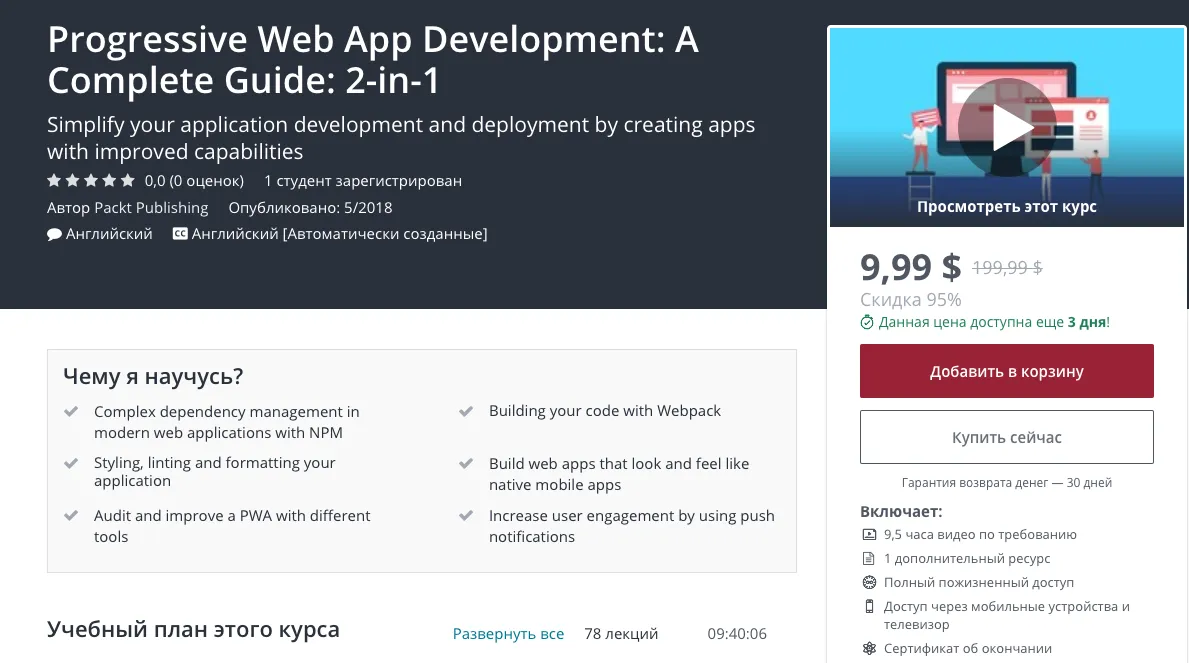Screen dimensions: 1189x663
Task: Click the "Просмотреть этот курс" label
Action: [1006, 207]
